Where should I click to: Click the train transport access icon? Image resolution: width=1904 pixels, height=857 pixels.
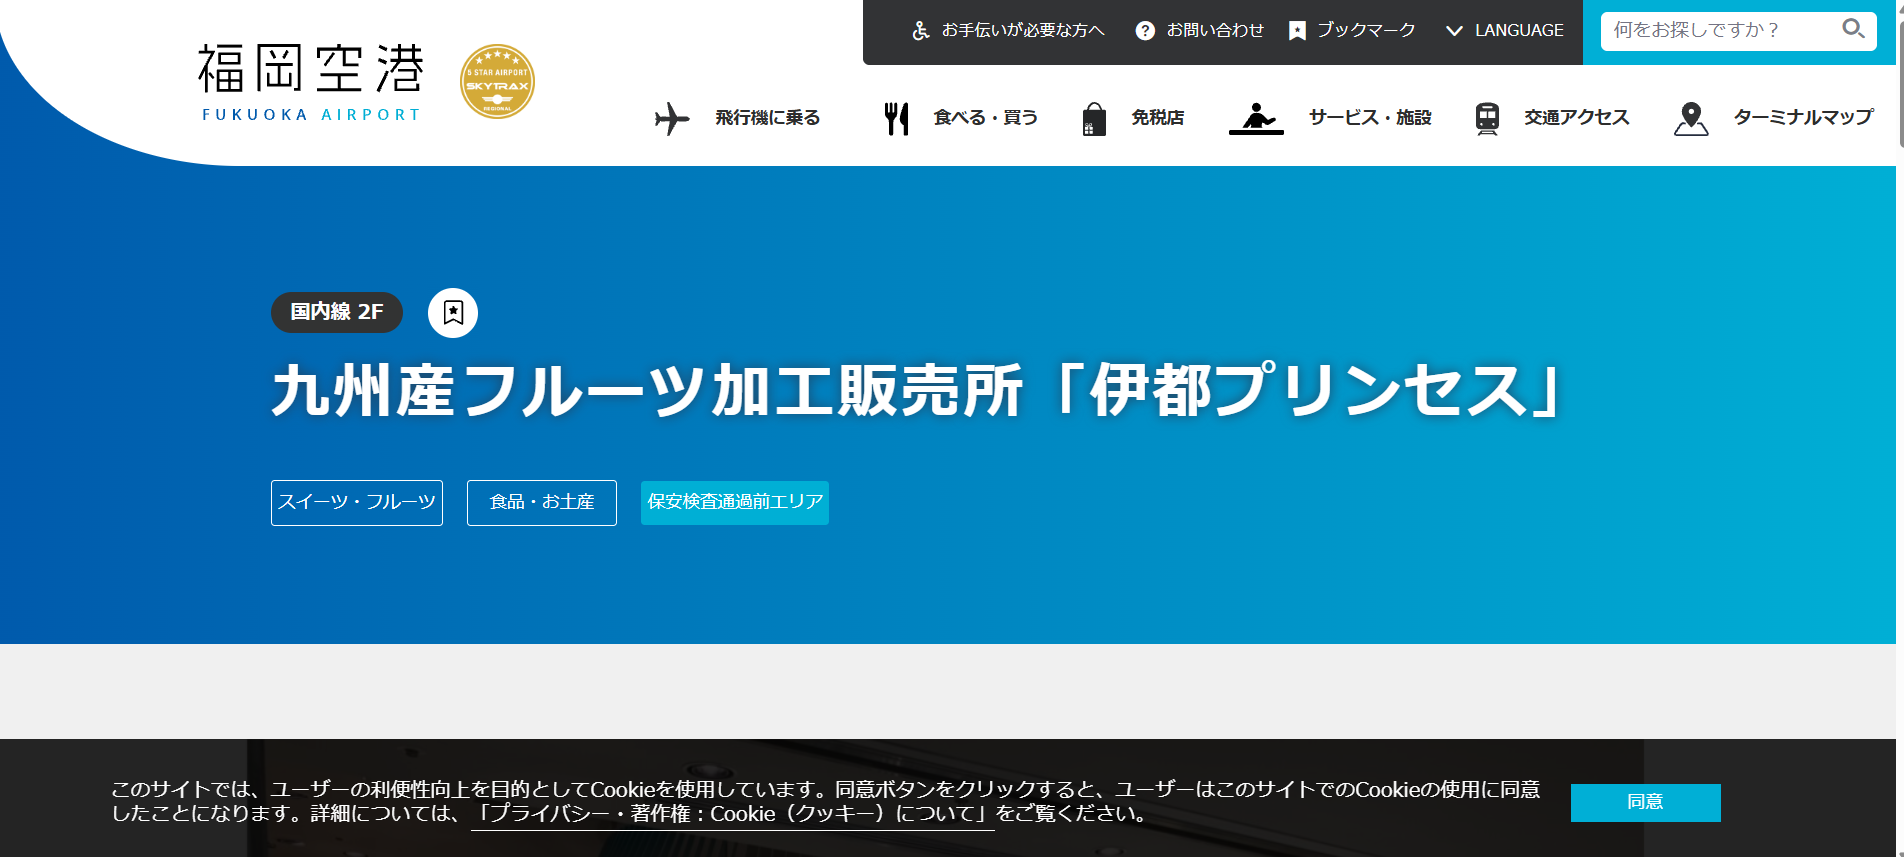tap(1487, 118)
